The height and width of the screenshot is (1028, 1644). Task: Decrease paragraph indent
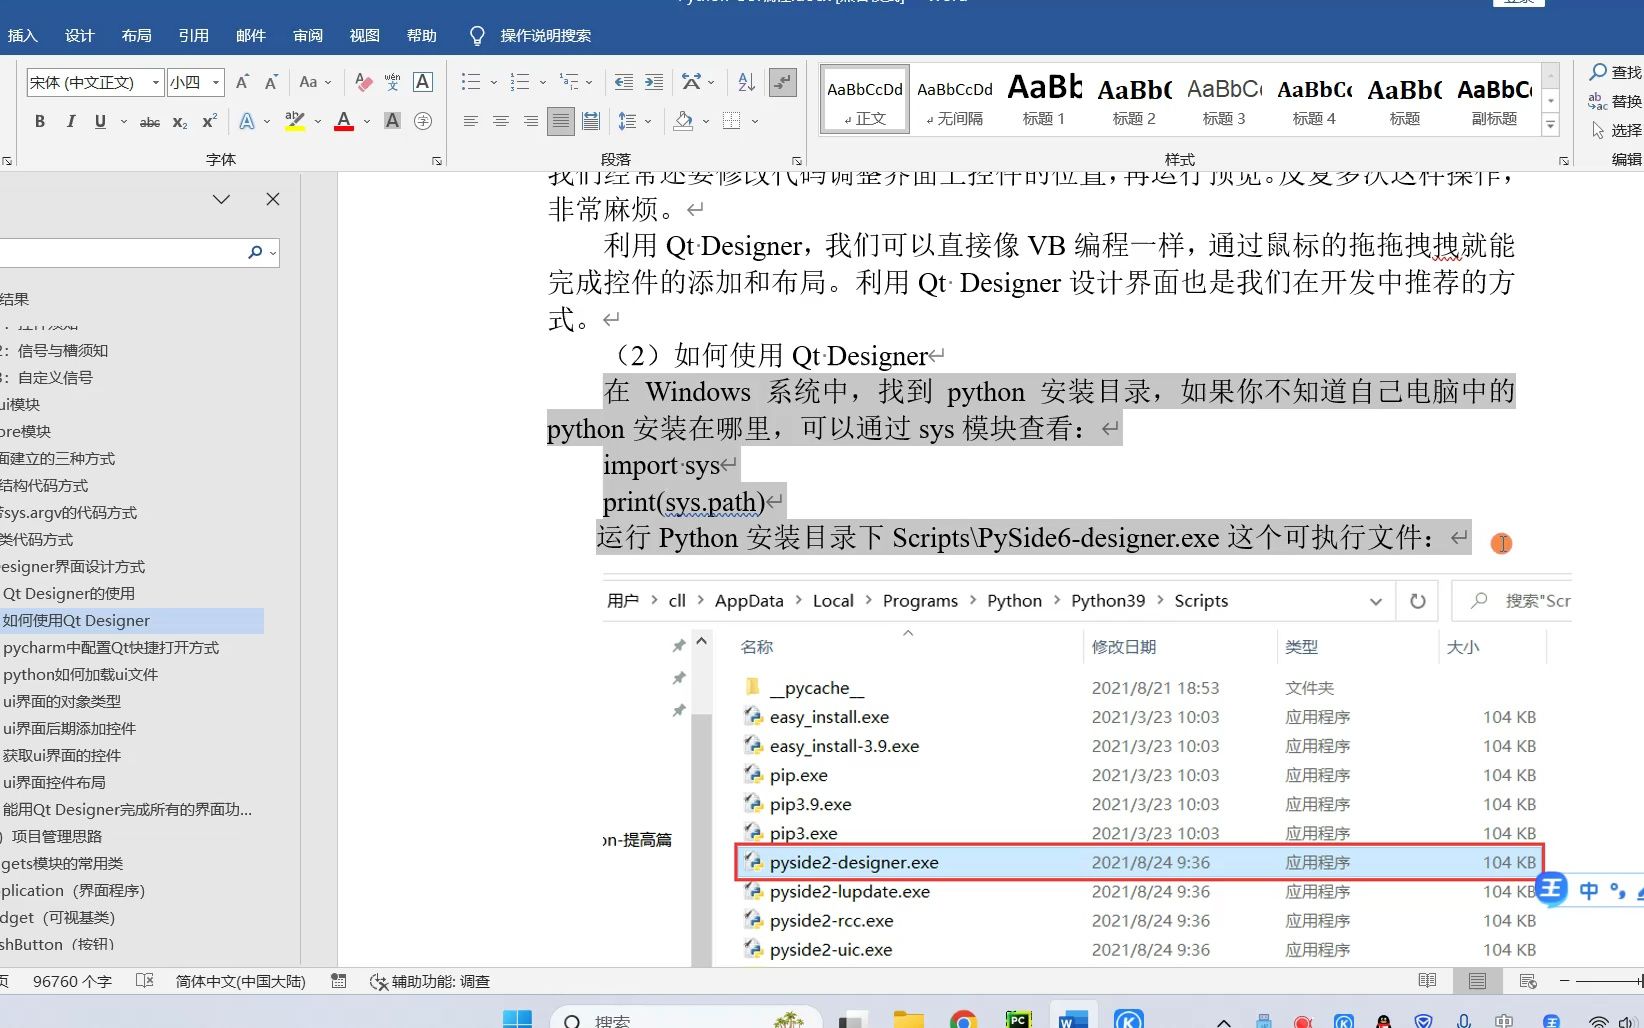623,82
